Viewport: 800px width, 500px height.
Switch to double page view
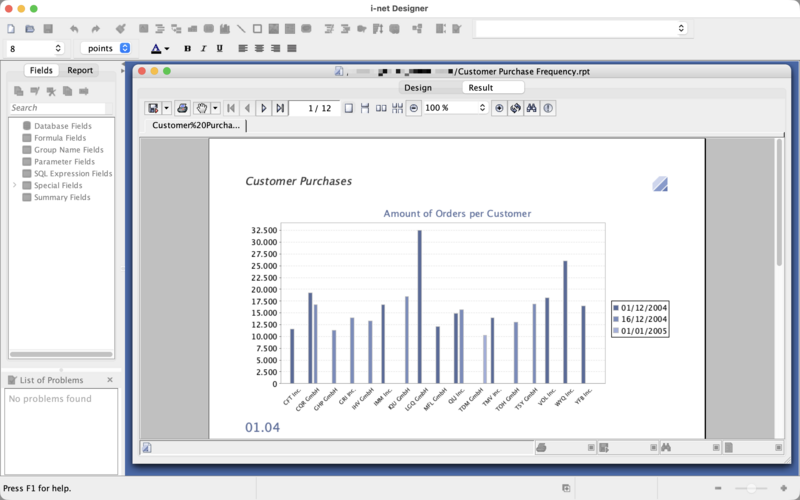coord(381,108)
